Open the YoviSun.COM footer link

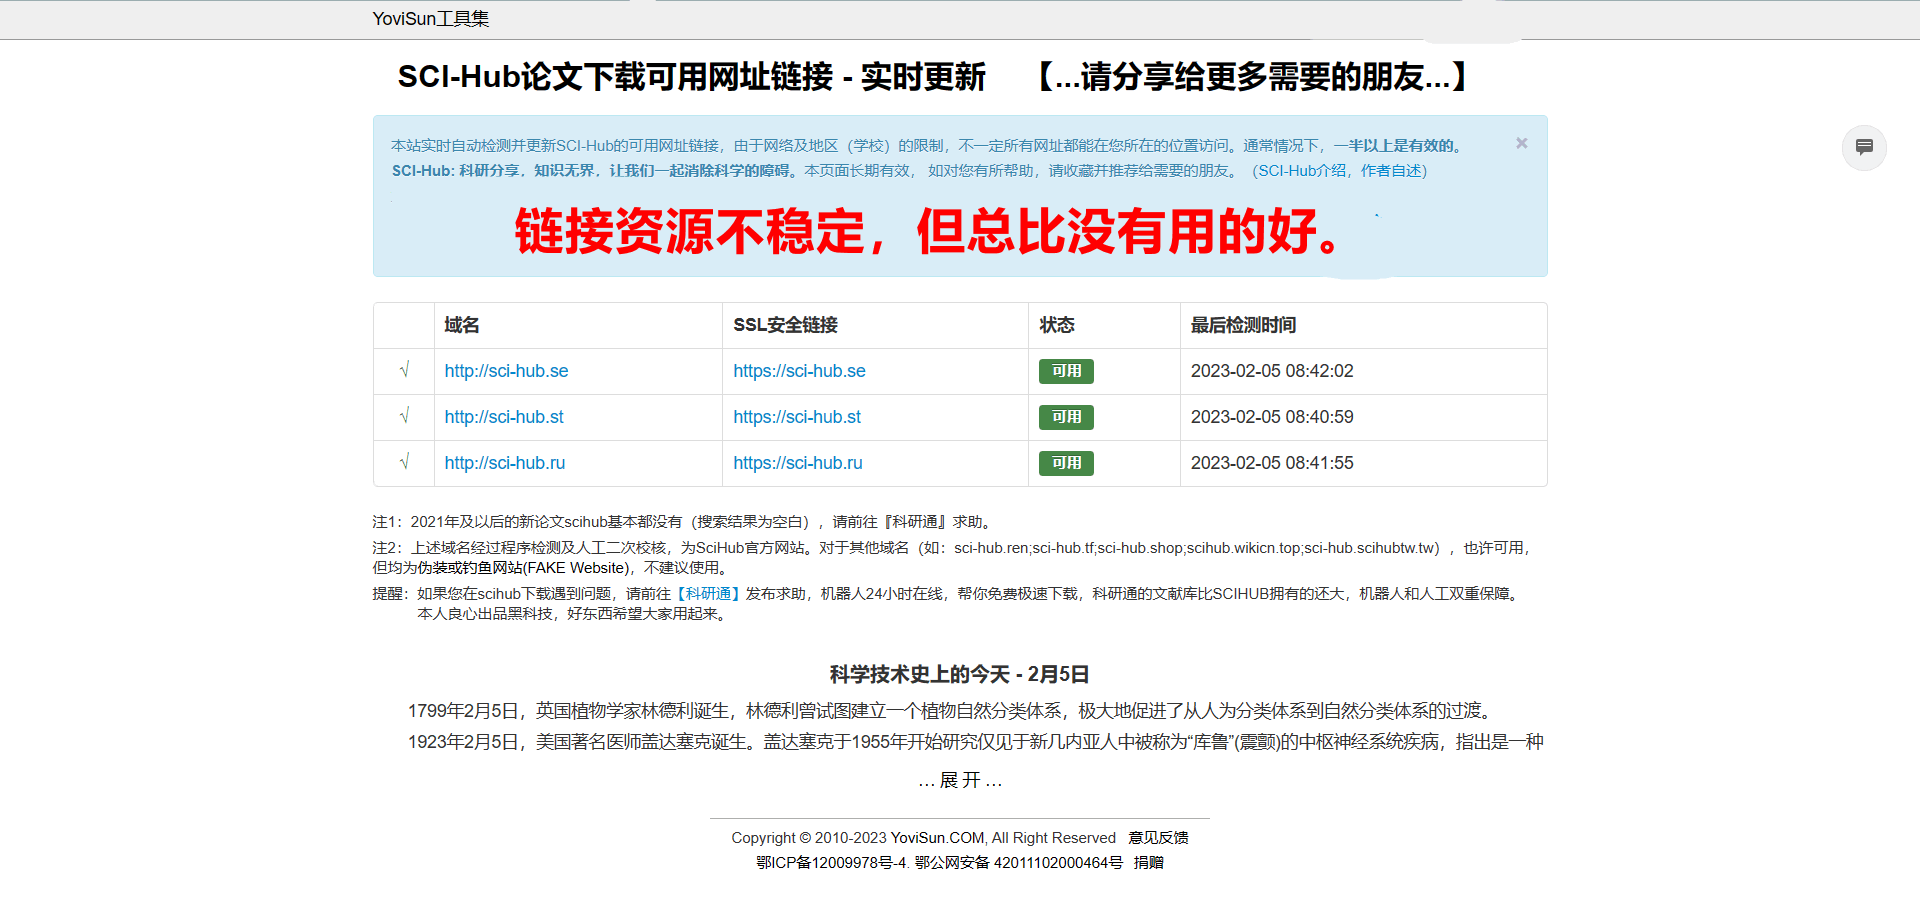pos(937,838)
